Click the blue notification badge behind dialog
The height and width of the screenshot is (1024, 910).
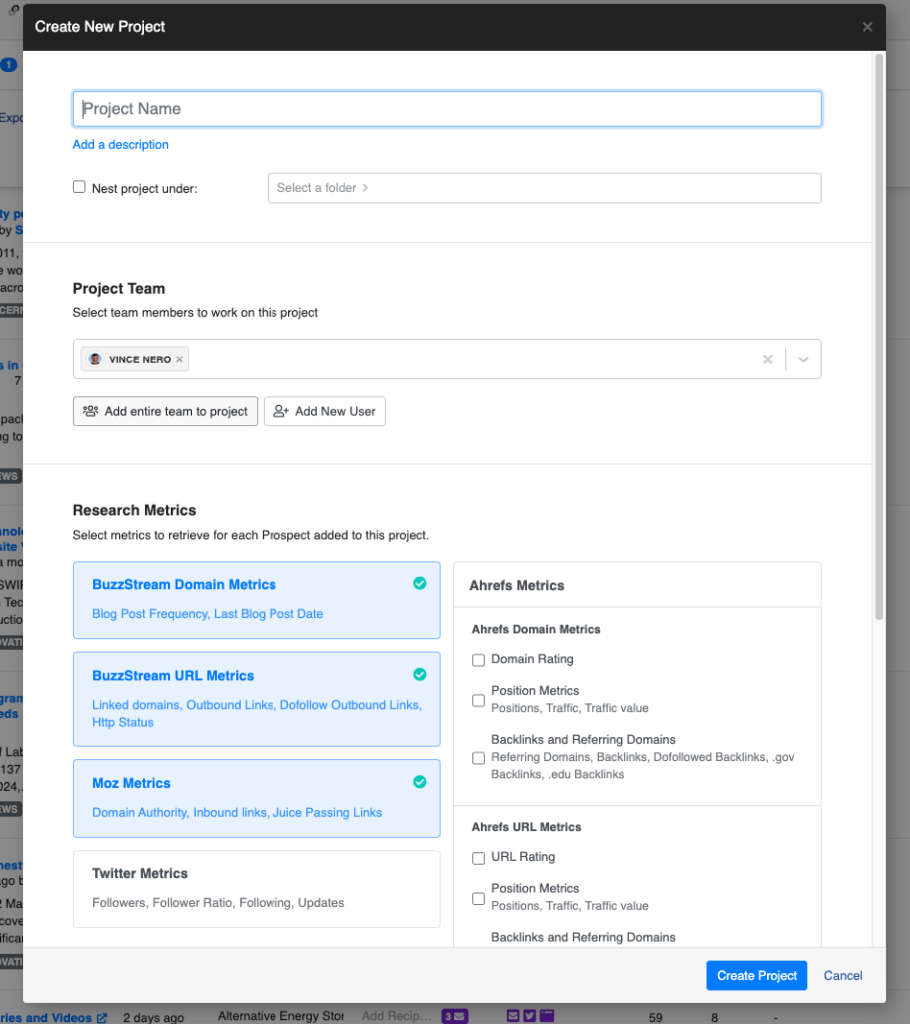[x=8, y=65]
